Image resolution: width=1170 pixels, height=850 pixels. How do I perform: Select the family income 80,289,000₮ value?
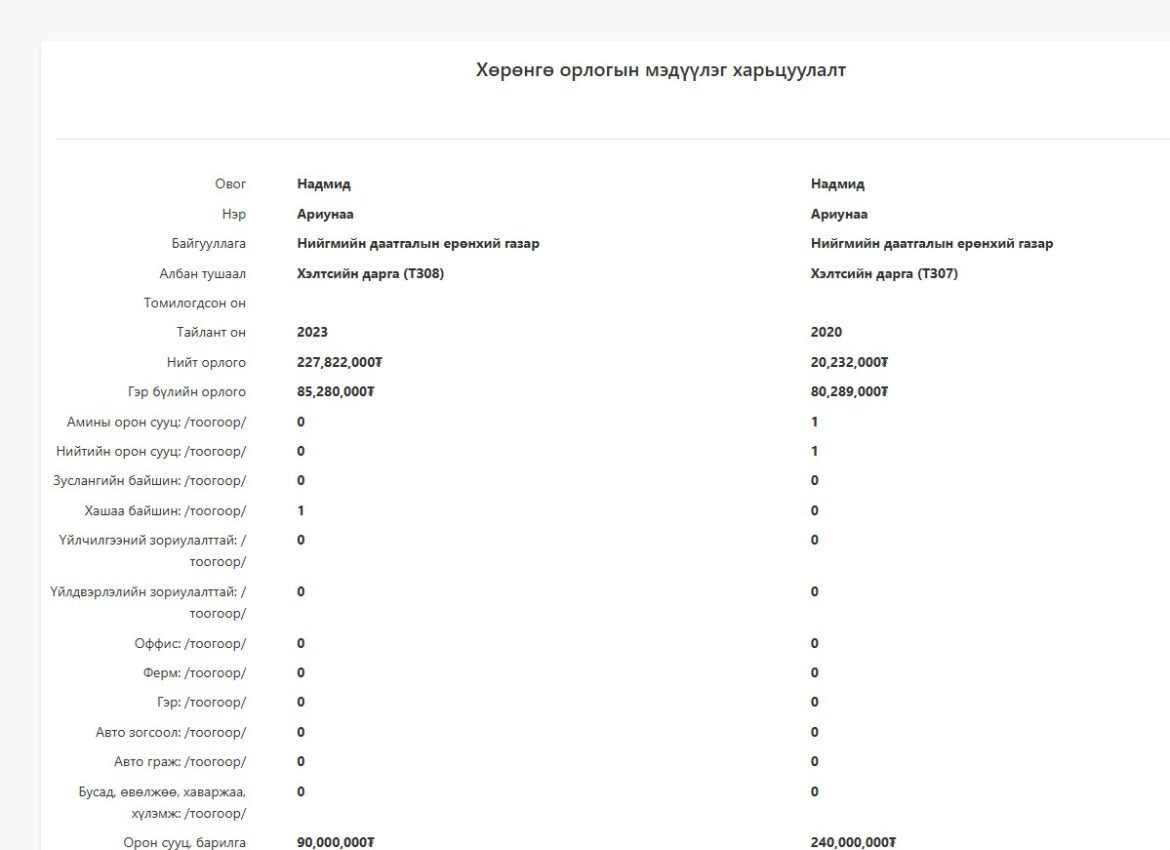(849, 392)
